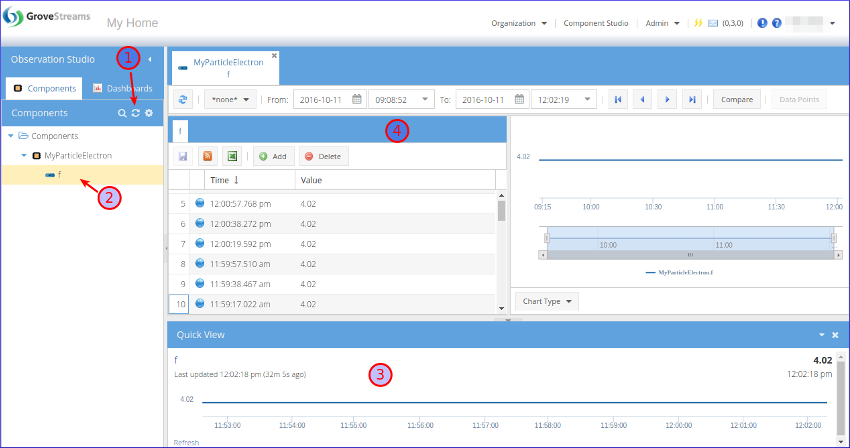Collapse the MyParticleElectron tree node
The width and height of the screenshot is (850, 448).
tap(24, 156)
